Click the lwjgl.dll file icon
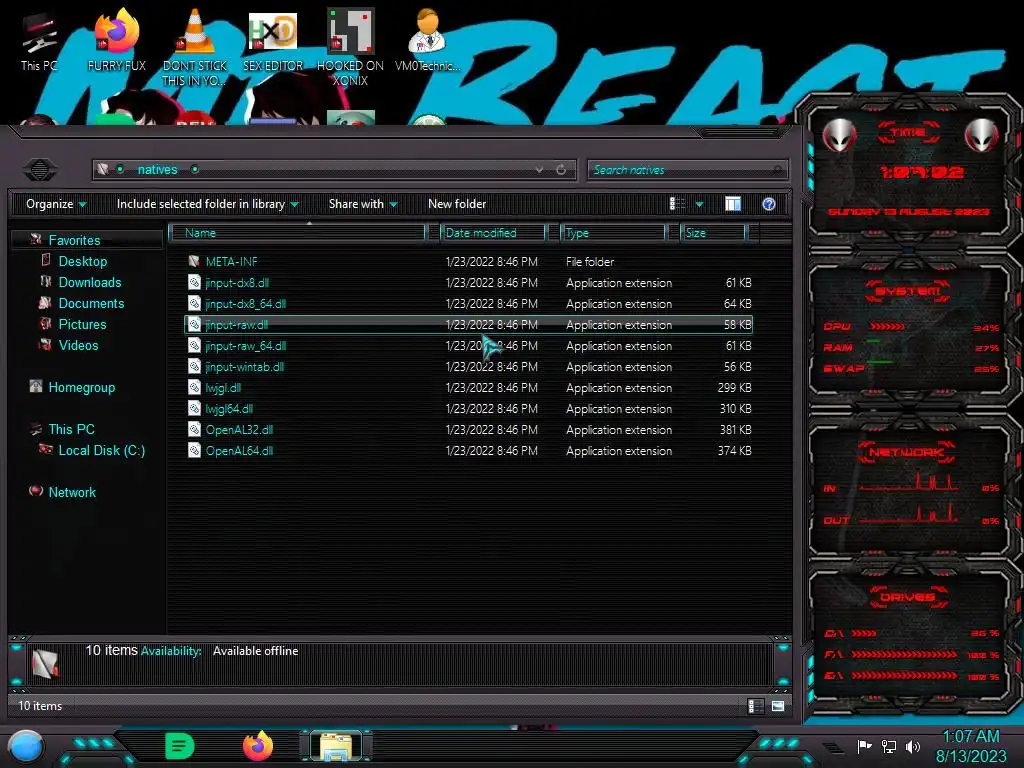Screen dimensions: 1024x768 click(194, 387)
